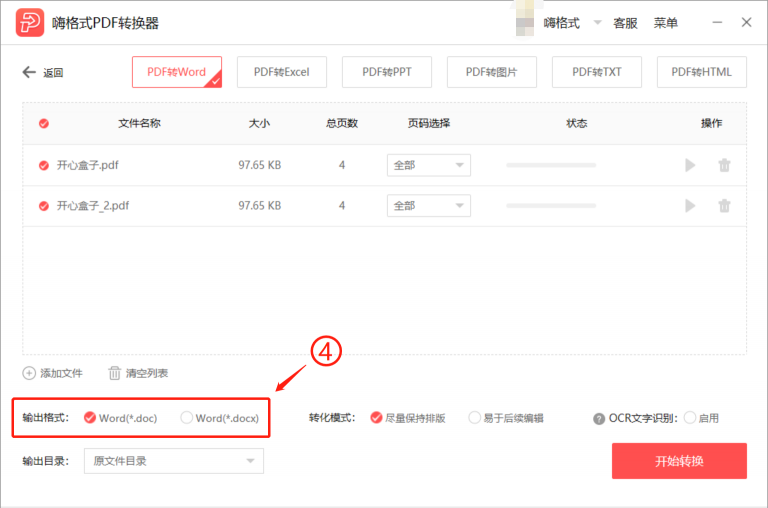Expand the account dropdown arrow beside 嗨格式
This screenshot has width=768, height=508.
[597, 23]
